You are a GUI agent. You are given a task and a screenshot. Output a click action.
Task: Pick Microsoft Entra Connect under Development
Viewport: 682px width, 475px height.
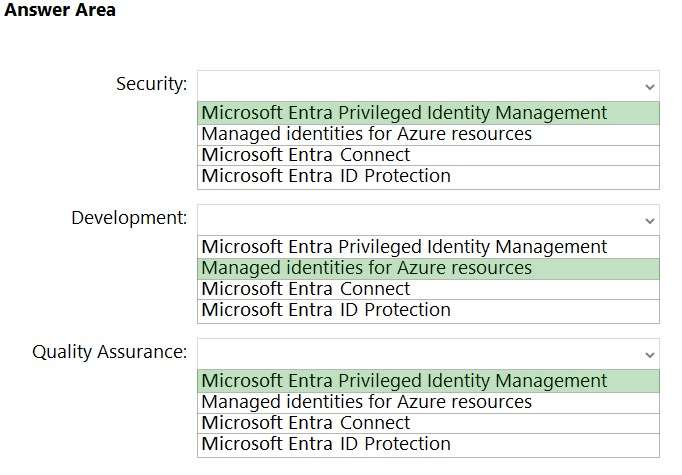(x=305, y=289)
